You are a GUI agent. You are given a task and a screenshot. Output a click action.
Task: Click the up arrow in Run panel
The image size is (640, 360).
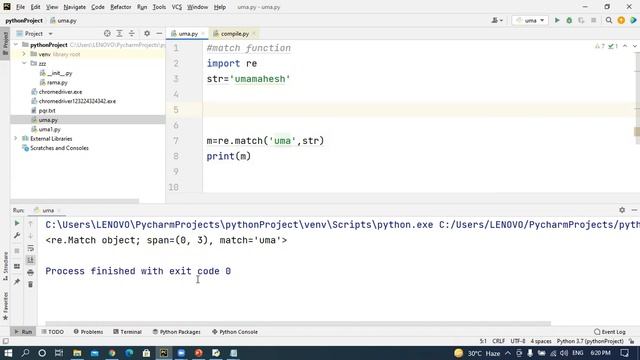(x=30, y=223)
